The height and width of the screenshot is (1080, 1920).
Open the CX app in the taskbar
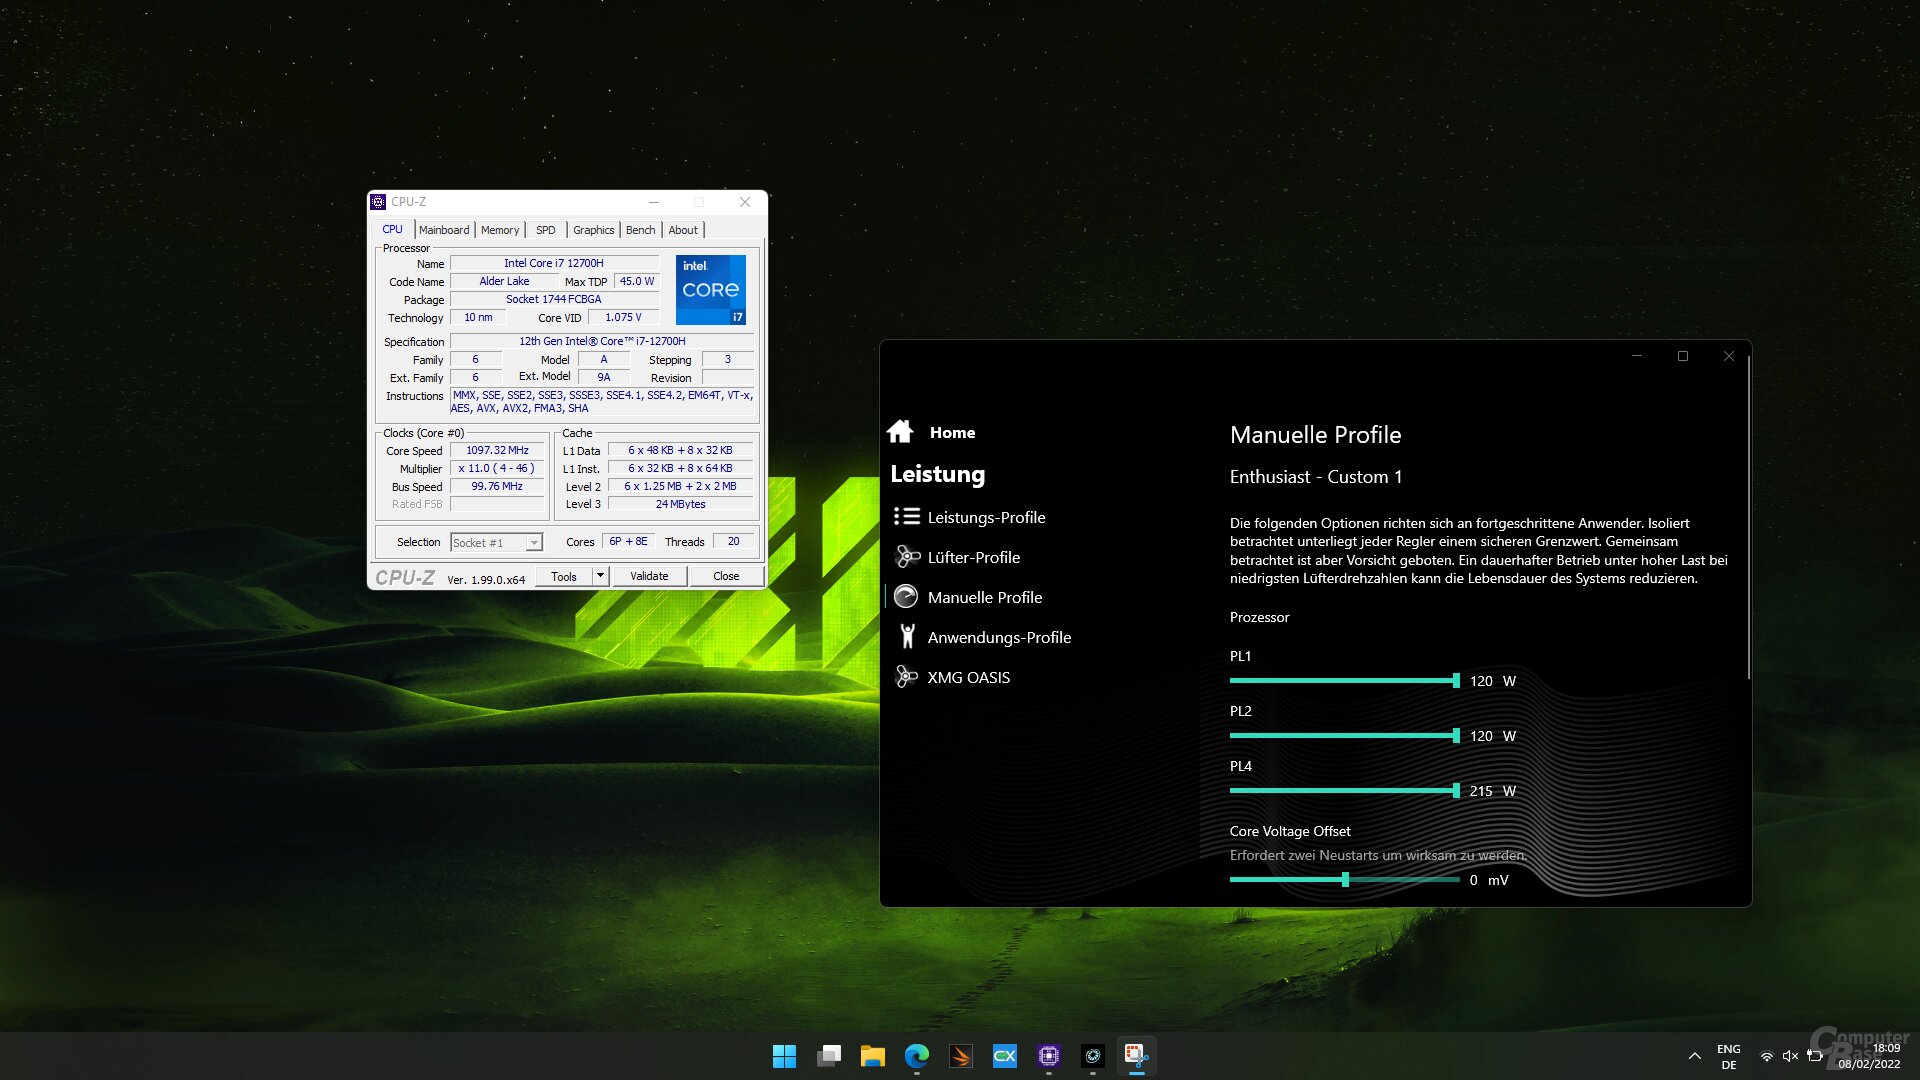[1004, 1056]
